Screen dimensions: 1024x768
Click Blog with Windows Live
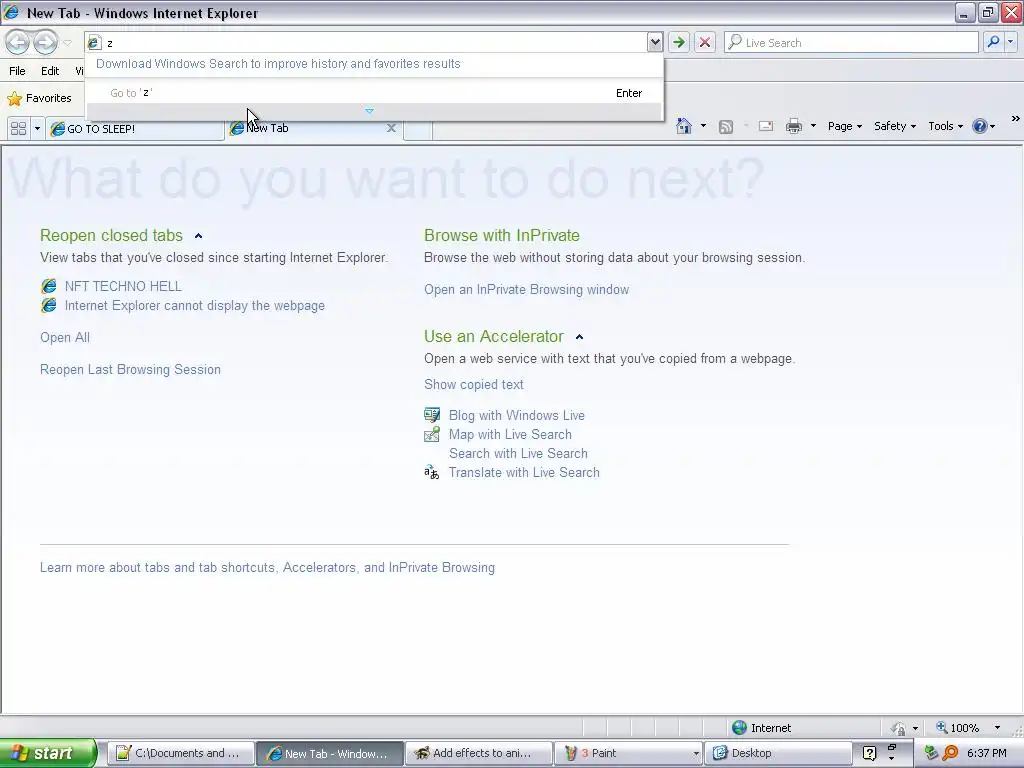517,415
